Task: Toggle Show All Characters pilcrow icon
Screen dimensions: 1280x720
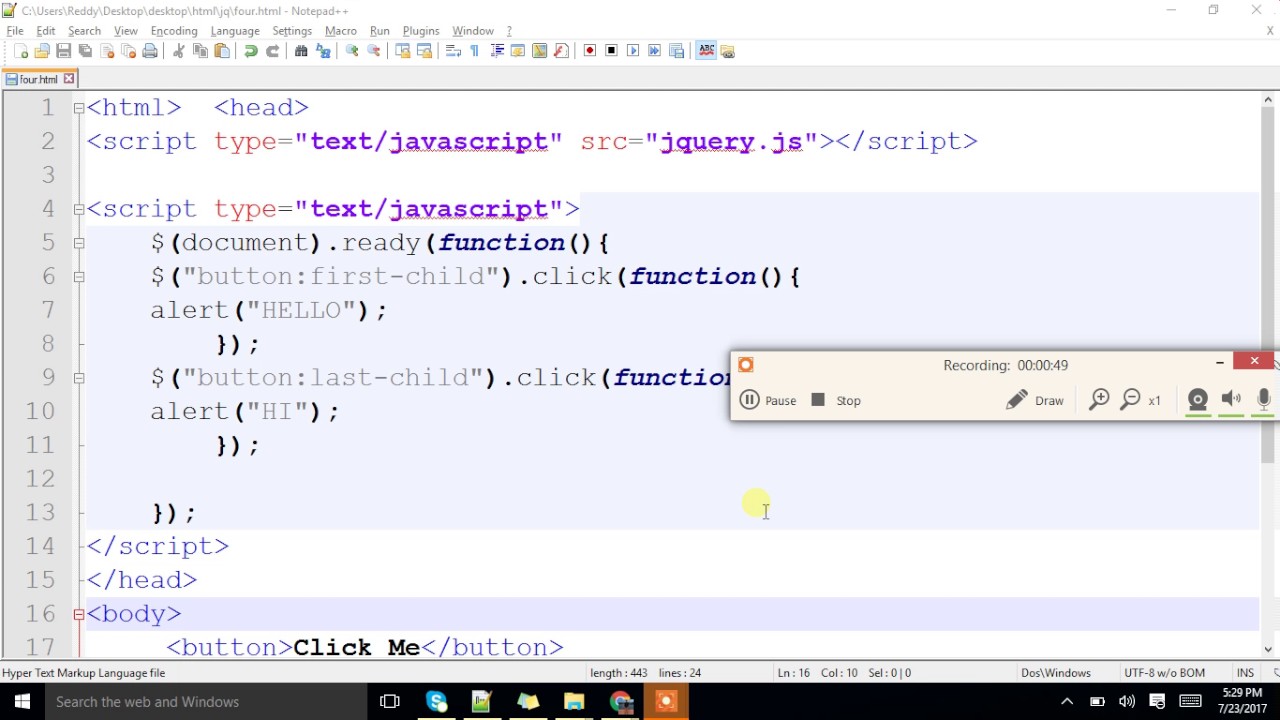Action: (x=474, y=51)
